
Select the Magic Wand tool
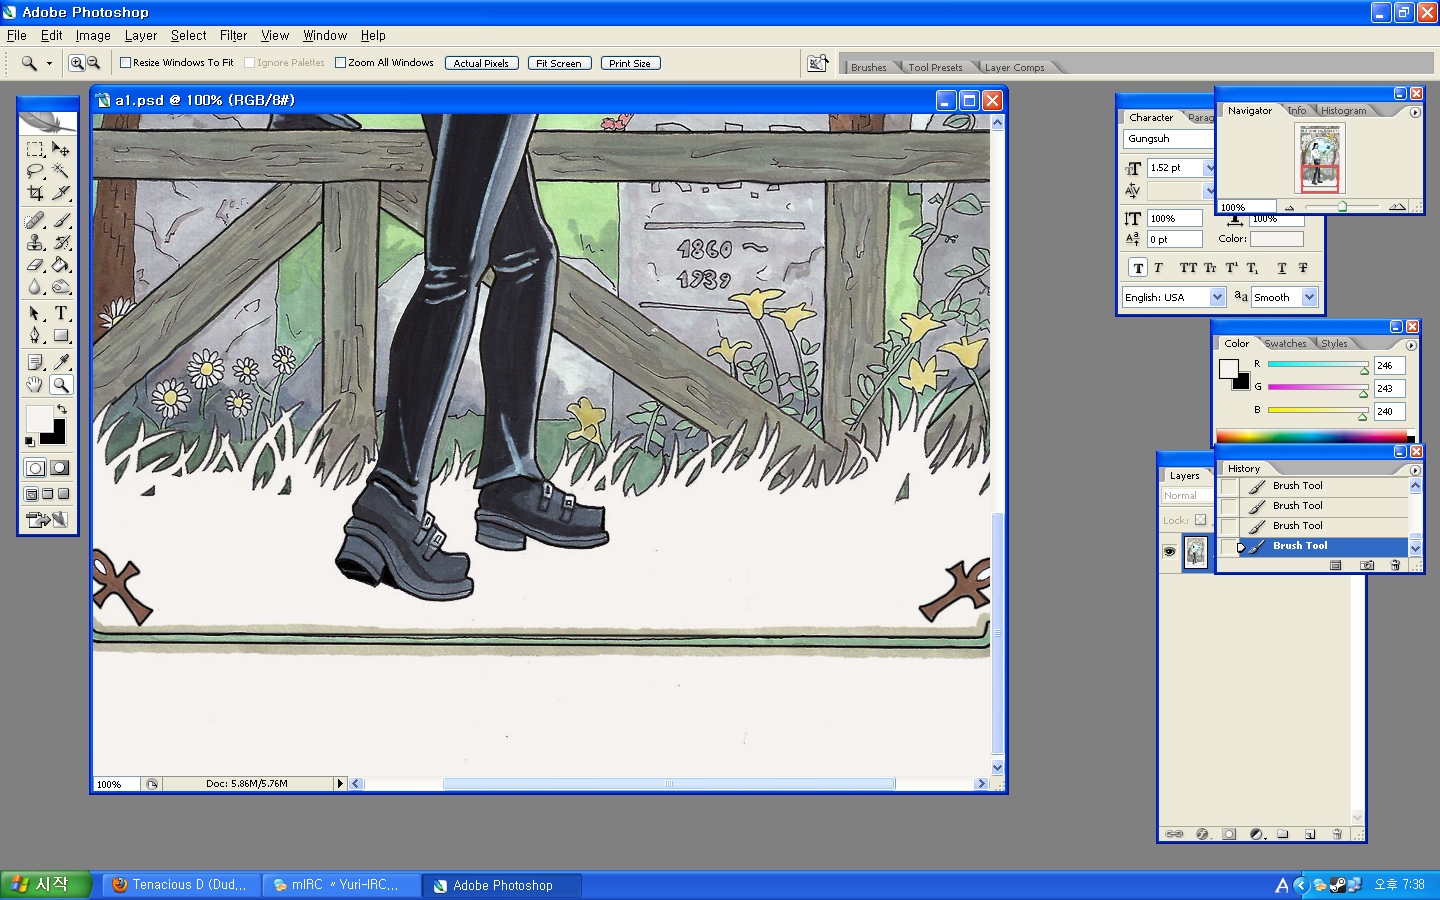[x=61, y=171]
